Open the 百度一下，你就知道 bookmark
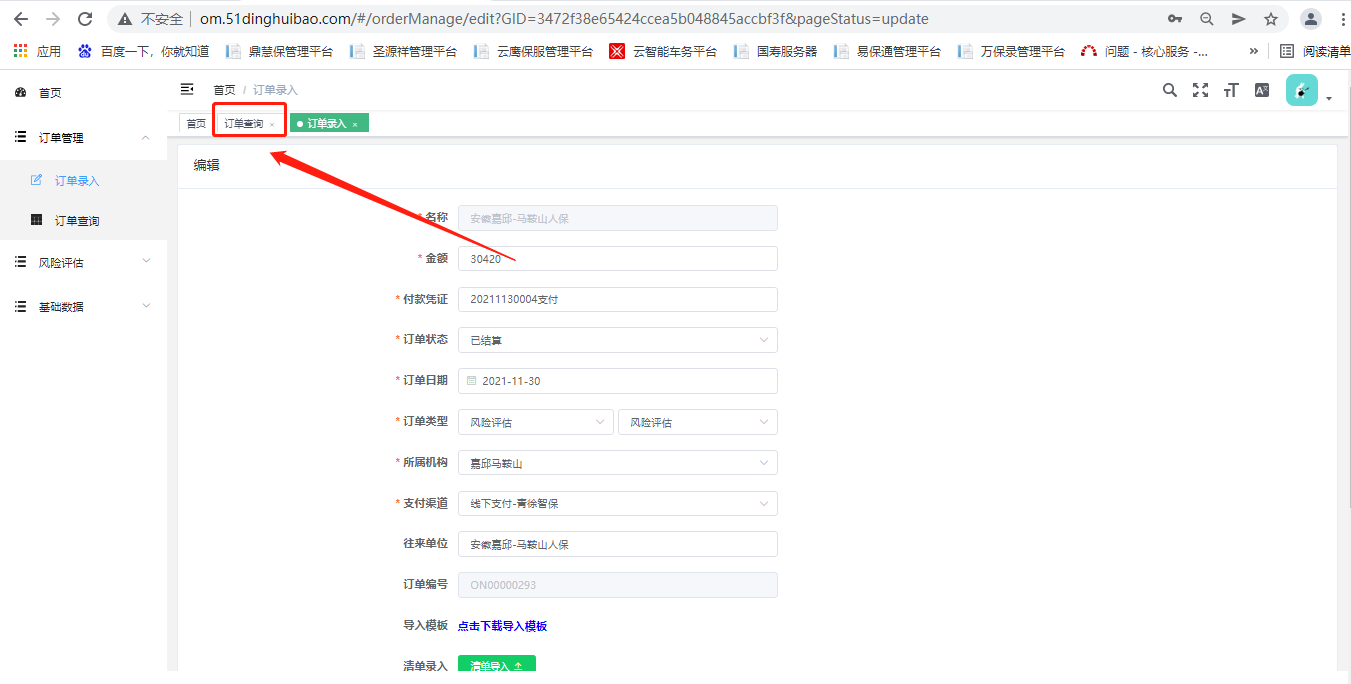This screenshot has width=1351, height=684. tap(143, 51)
